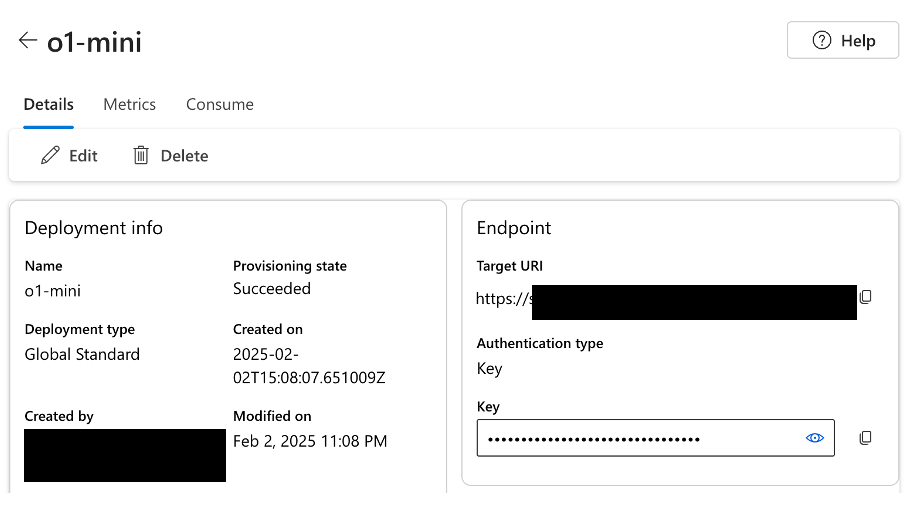
Task: Copy the Target URI to clipboard
Action: click(x=866, y=297)
